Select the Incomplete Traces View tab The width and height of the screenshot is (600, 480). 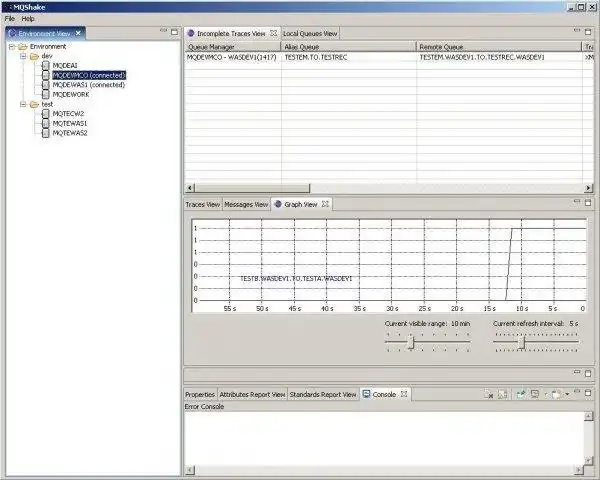tap(231, 34)
